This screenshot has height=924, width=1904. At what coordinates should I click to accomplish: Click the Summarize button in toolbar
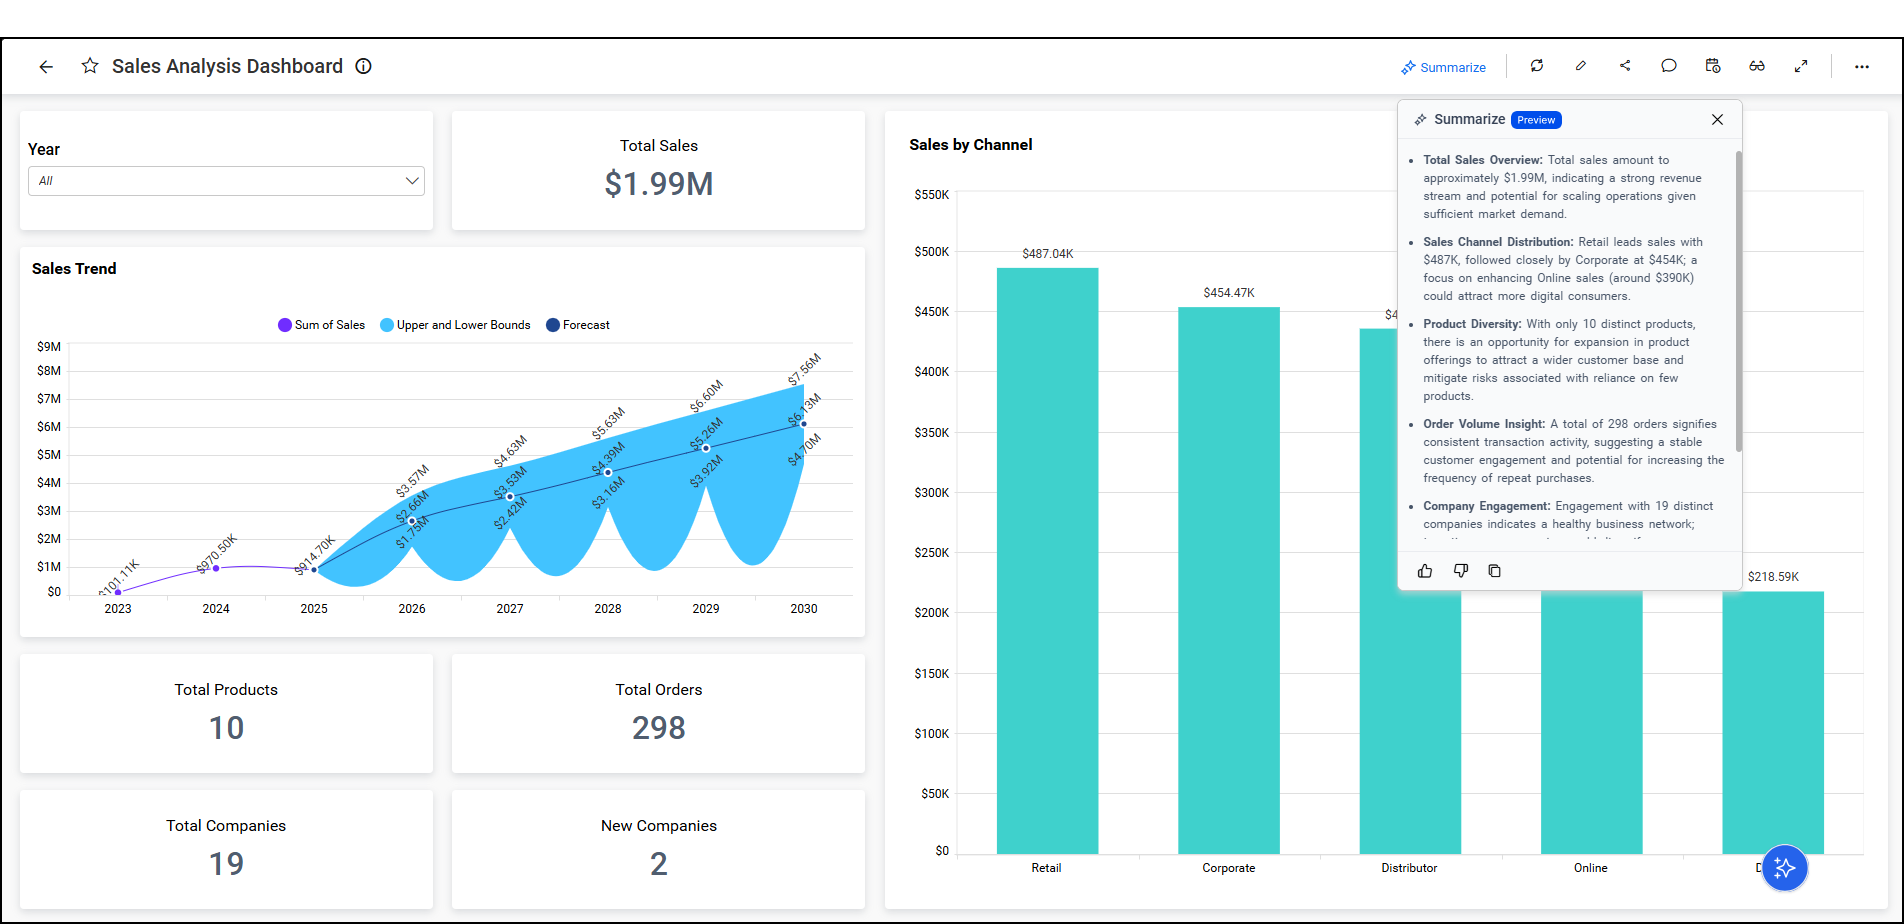[1443, 67]
